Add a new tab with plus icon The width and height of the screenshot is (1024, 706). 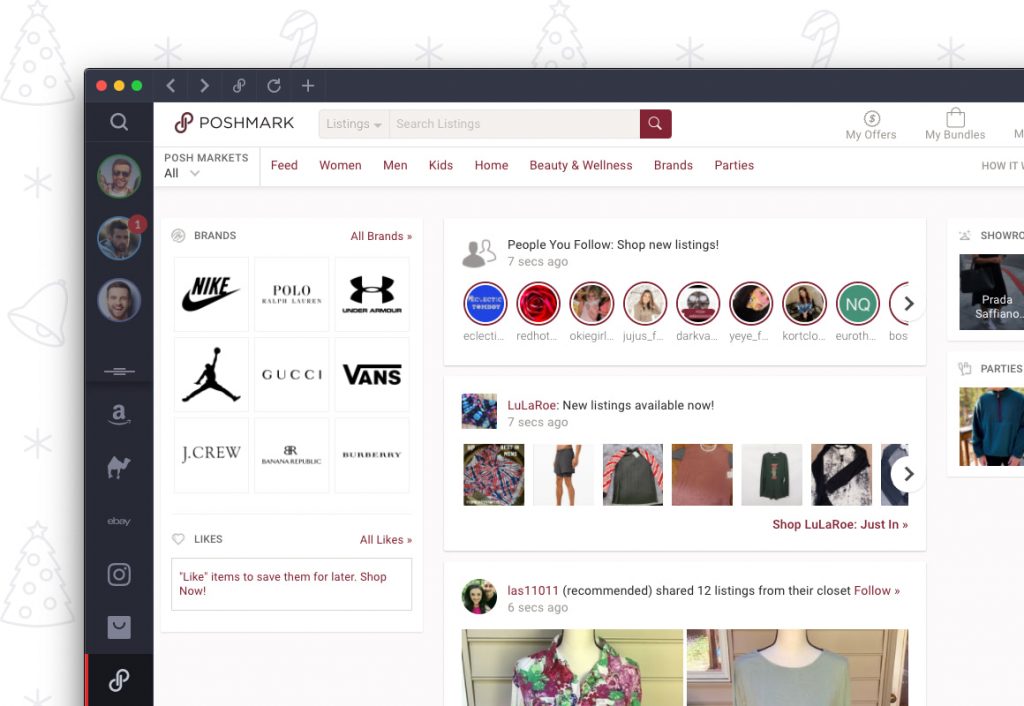pos(308,86)
